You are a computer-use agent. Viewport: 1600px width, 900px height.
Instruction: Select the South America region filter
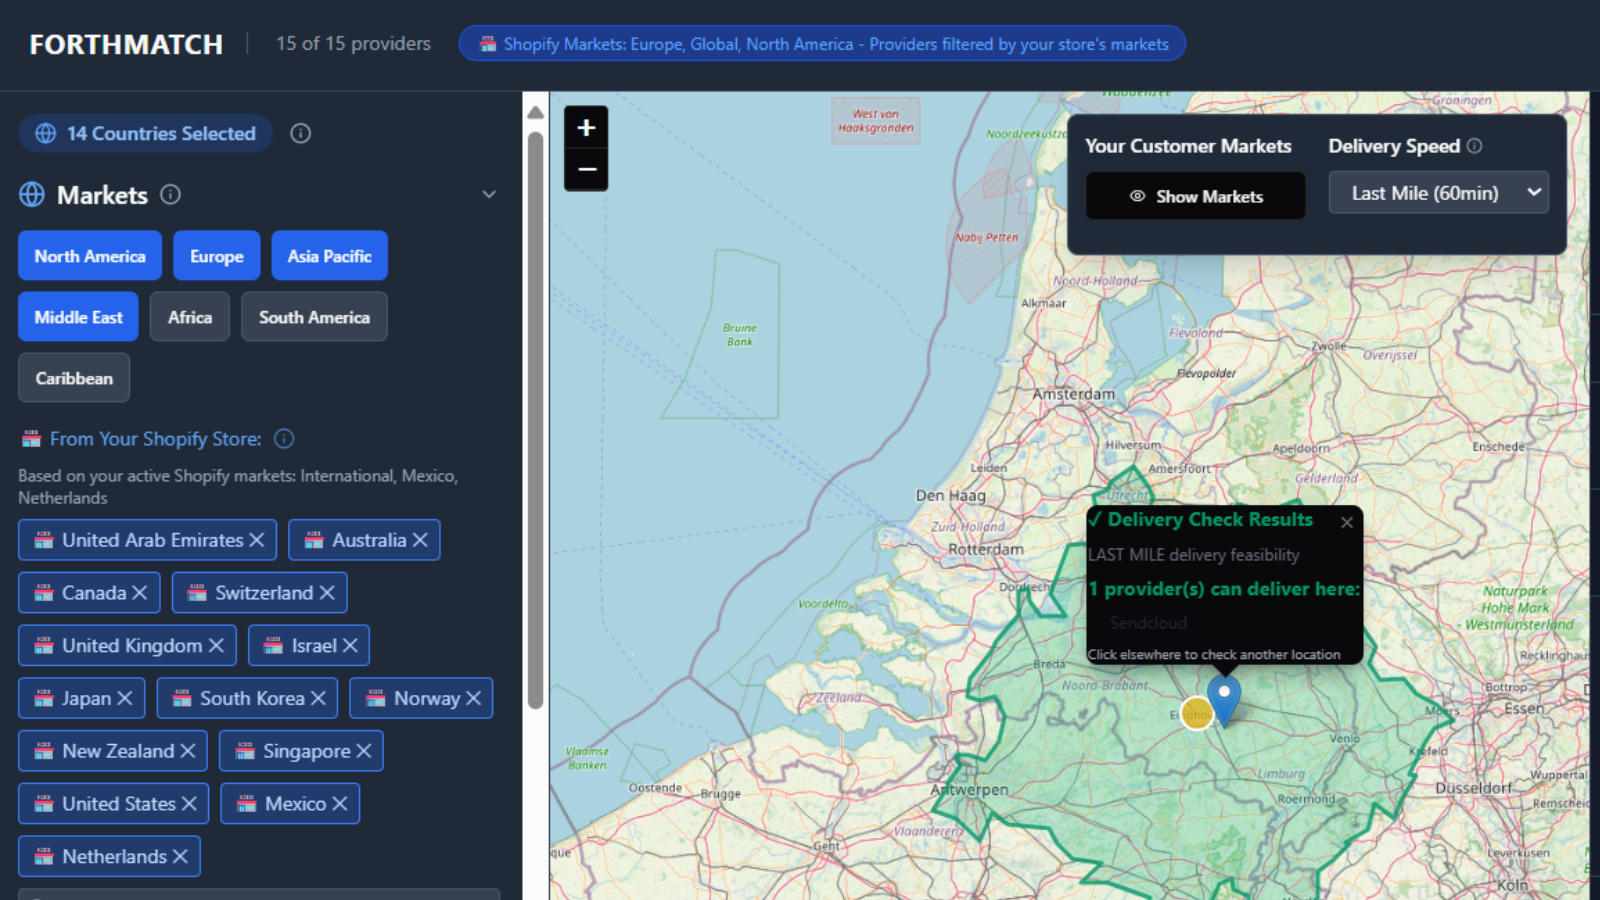click(314, 317)
